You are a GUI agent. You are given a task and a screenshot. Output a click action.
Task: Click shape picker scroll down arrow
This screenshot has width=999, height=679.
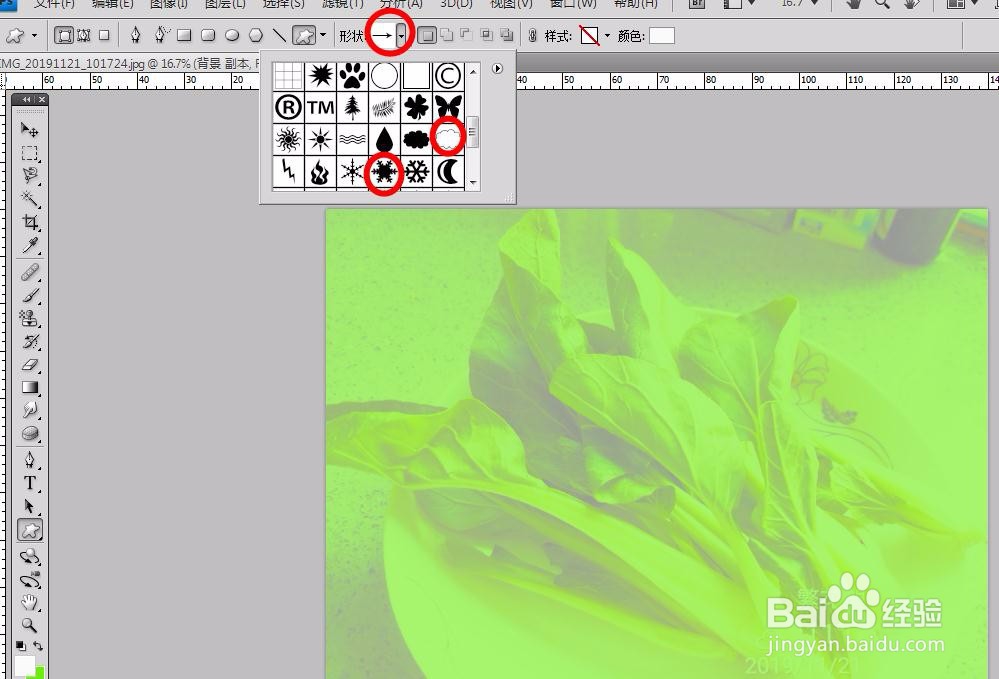(473, 183)
